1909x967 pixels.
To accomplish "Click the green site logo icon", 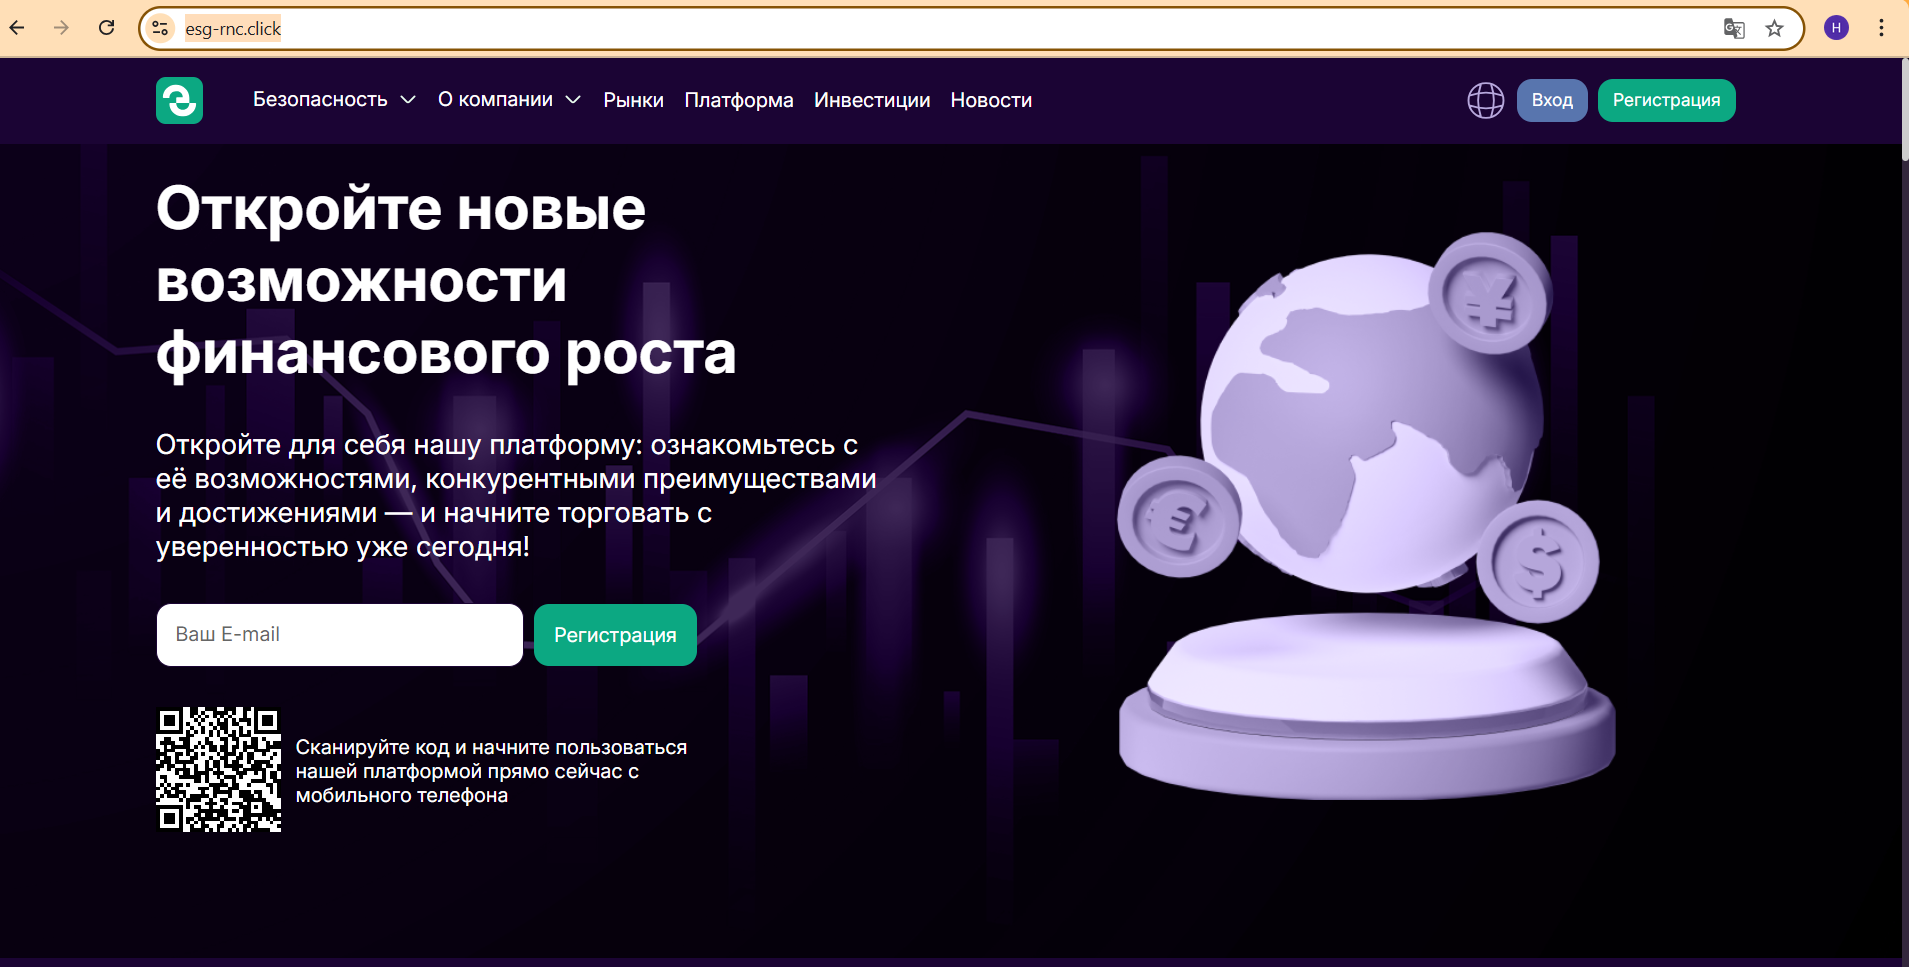I will click(179, 101).
